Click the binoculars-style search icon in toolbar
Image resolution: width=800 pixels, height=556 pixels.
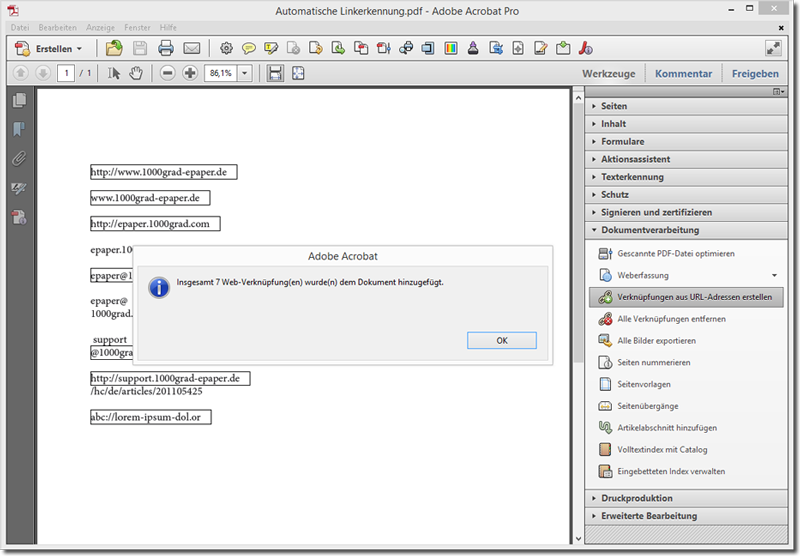406,48
